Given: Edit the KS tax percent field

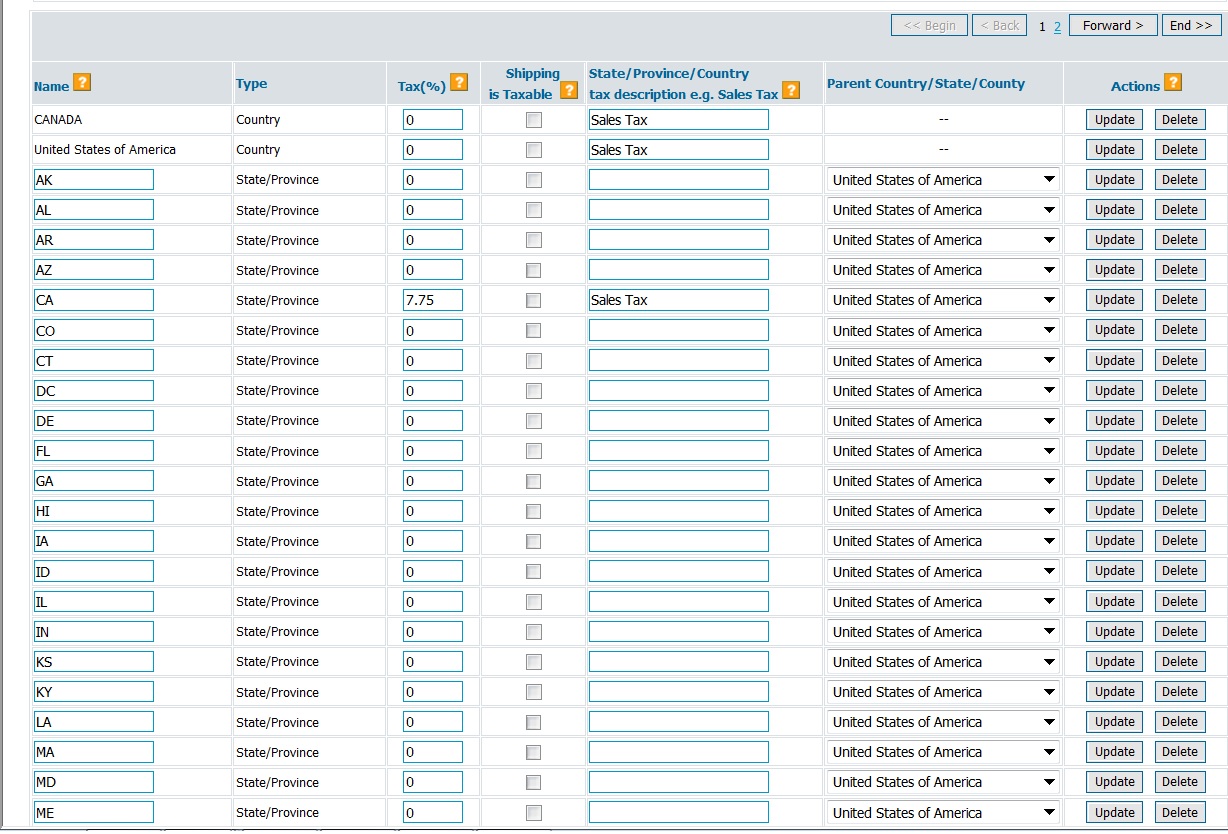Looking at the screenshot, I should click(x=433, y=662).
